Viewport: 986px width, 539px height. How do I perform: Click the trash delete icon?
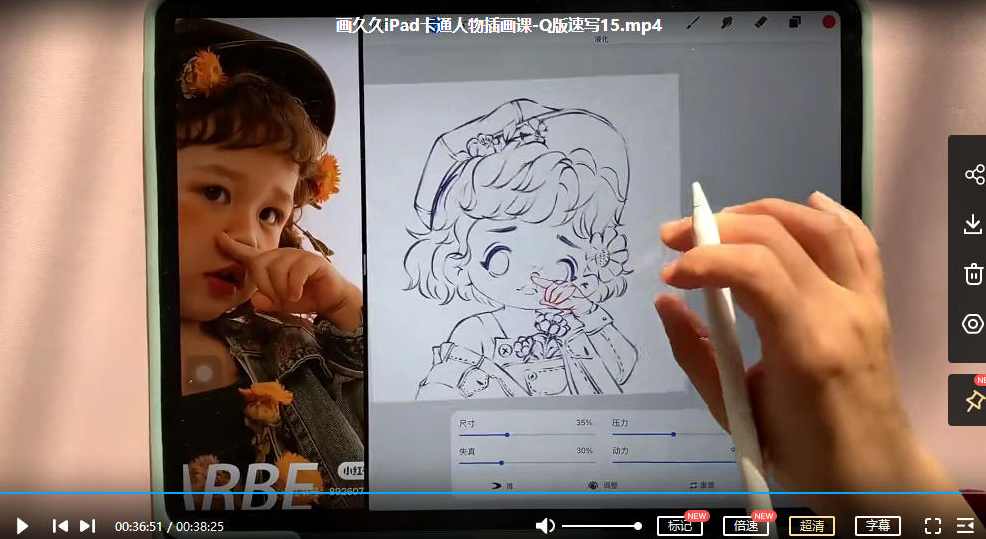point(973,274)
